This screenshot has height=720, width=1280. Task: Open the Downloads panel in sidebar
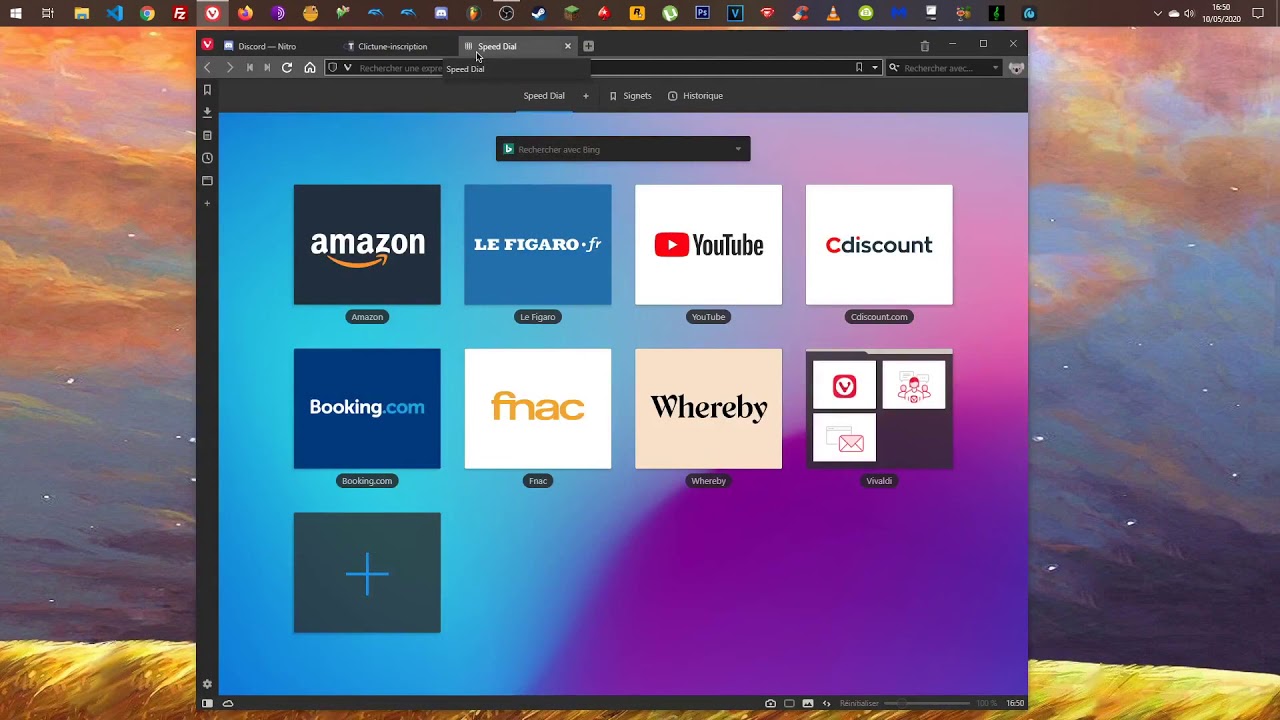coord(207,112)
